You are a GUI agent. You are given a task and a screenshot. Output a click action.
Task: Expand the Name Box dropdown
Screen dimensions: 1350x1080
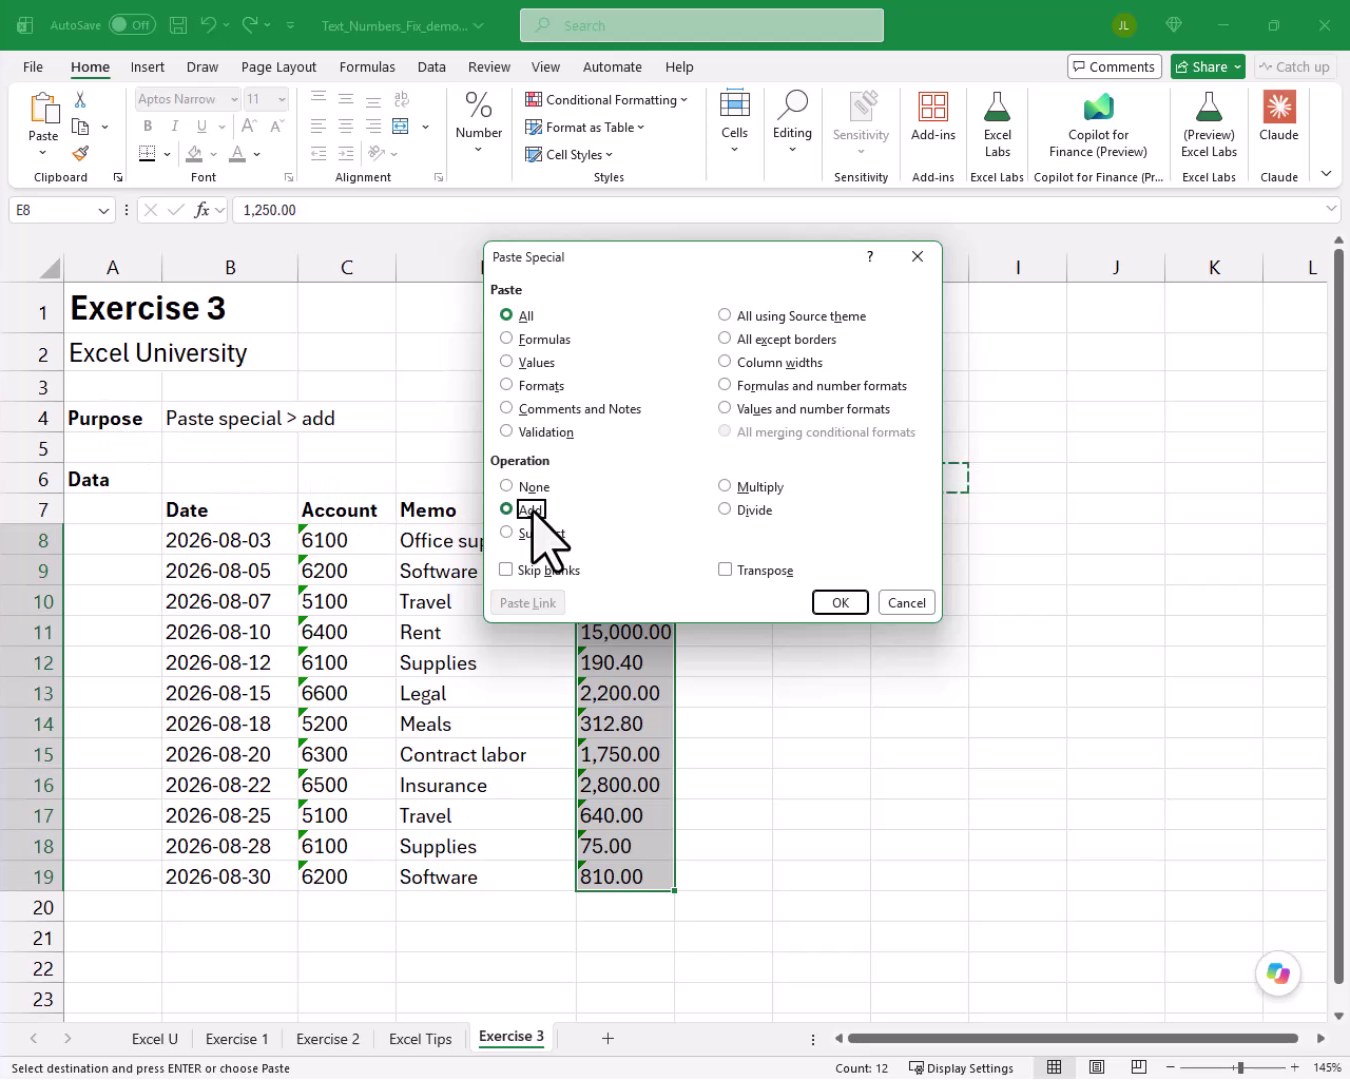103,210
